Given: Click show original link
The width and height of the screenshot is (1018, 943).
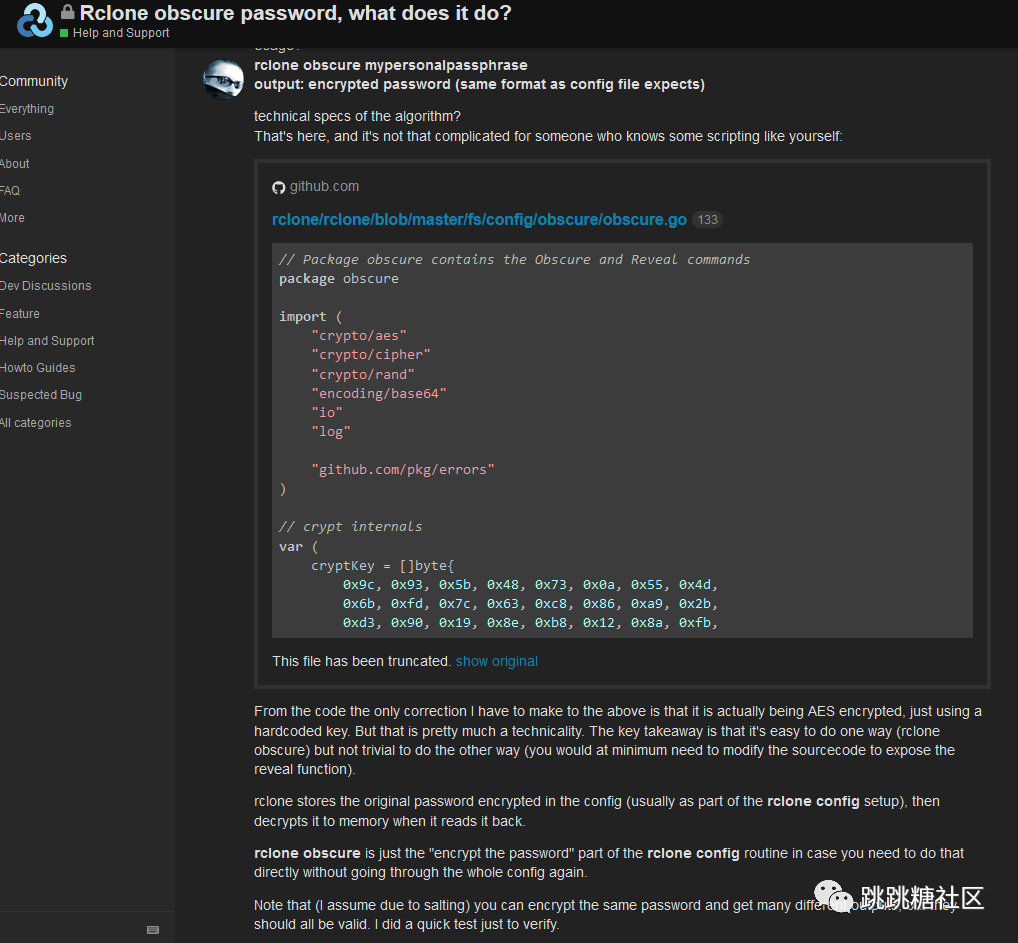Looking at the screenshot, I should point(497,661).
